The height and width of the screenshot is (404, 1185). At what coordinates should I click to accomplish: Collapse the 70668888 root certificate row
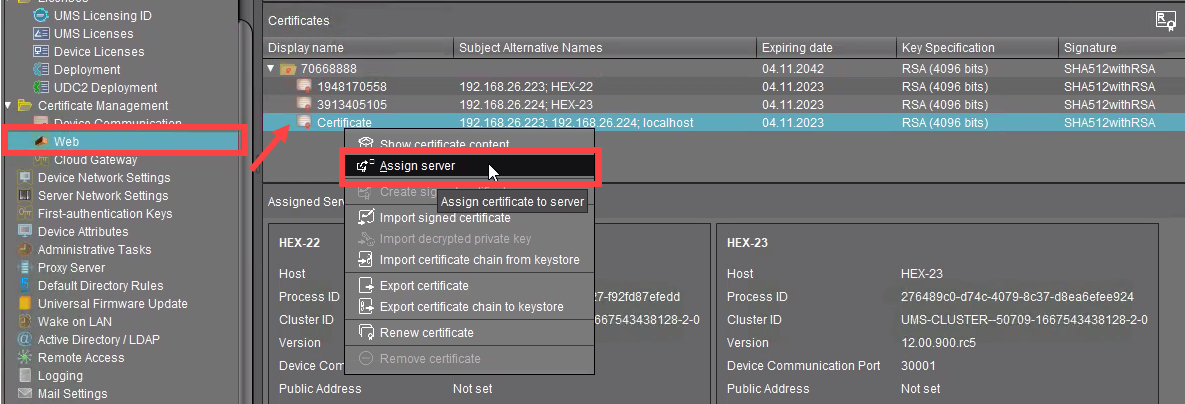pos(272,69)
